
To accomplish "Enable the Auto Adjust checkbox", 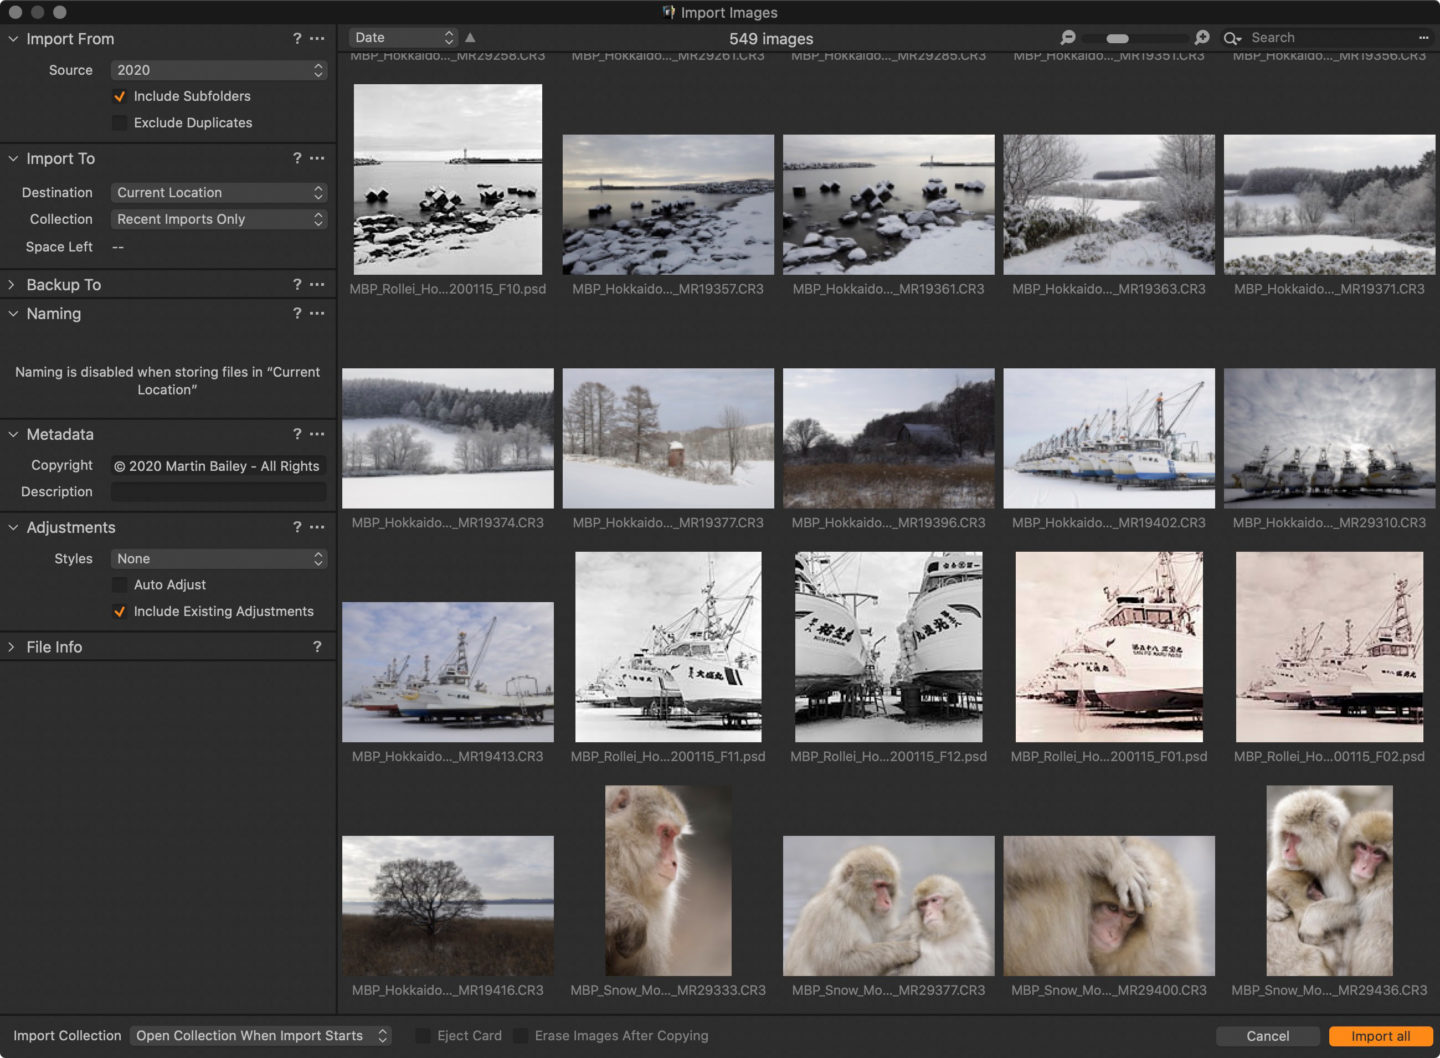I will pyautogui.click(x=120, y=585).
